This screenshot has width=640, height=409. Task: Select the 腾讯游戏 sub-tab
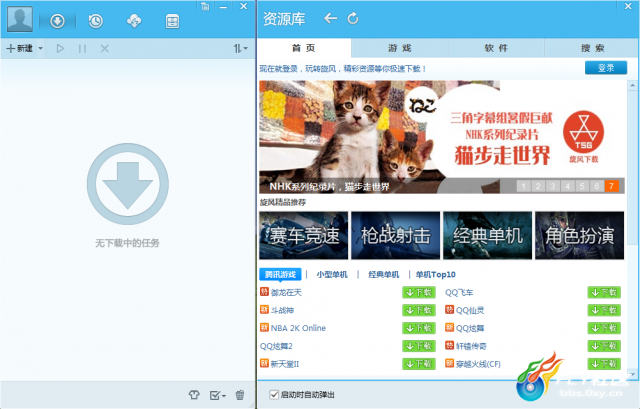pyautogui.click(x=280, y=274)
